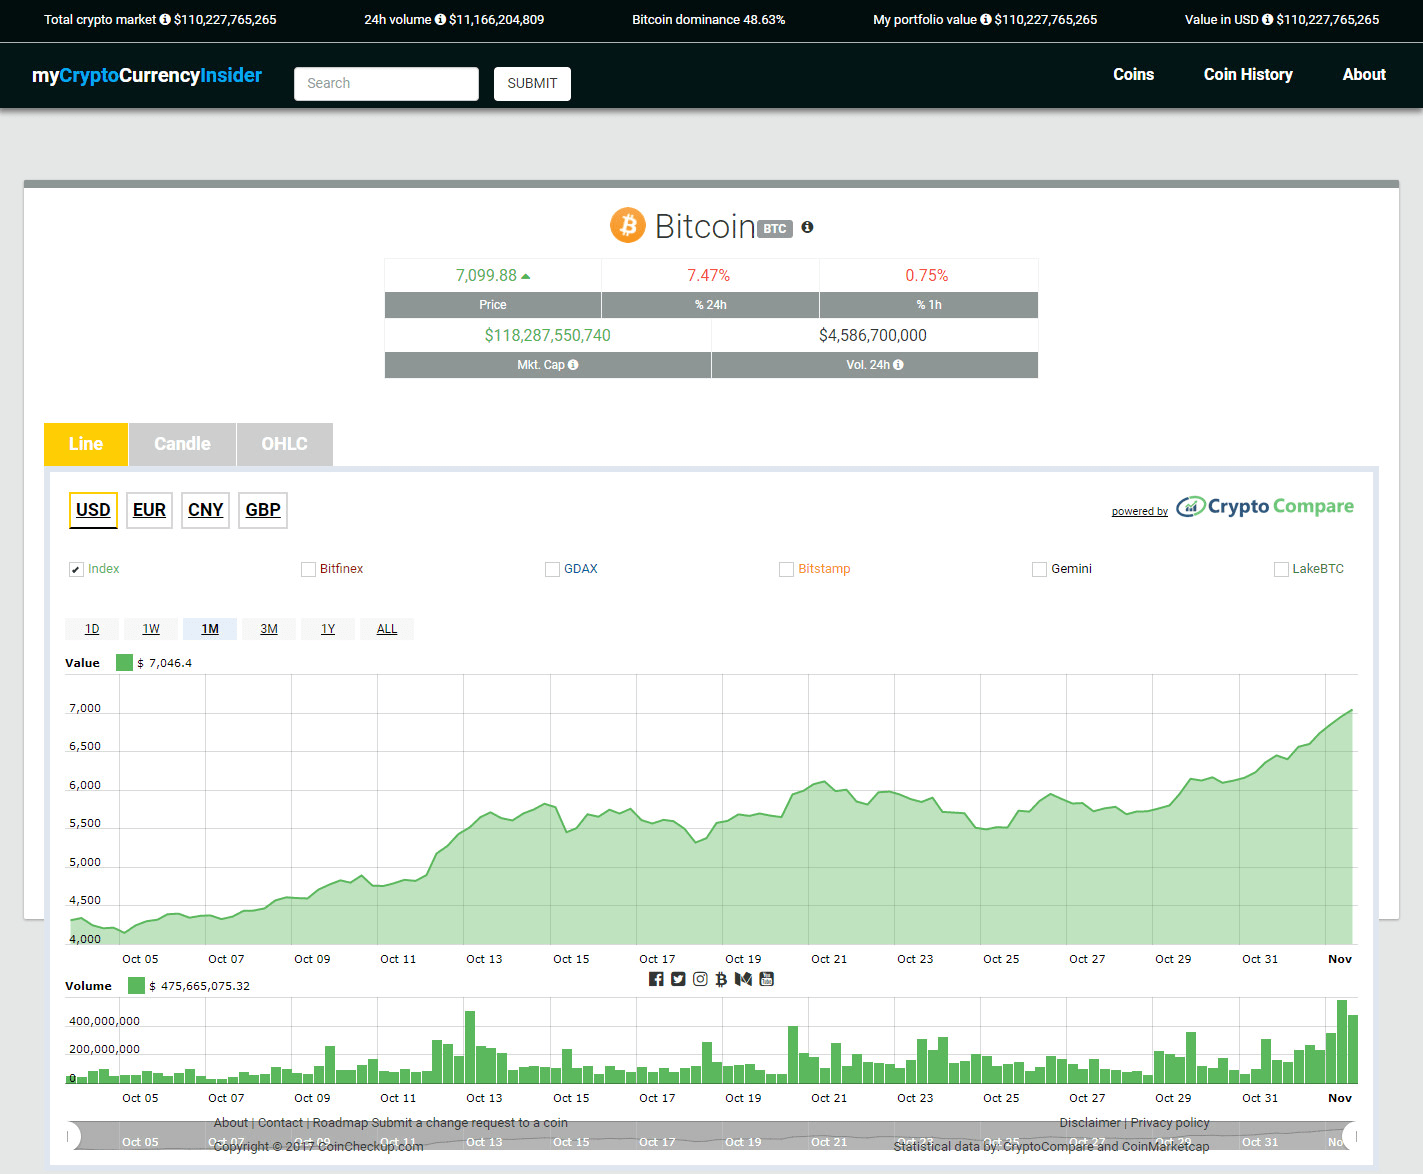
Task: Uncheck the Index checkbox
Action: pos(76,569)
